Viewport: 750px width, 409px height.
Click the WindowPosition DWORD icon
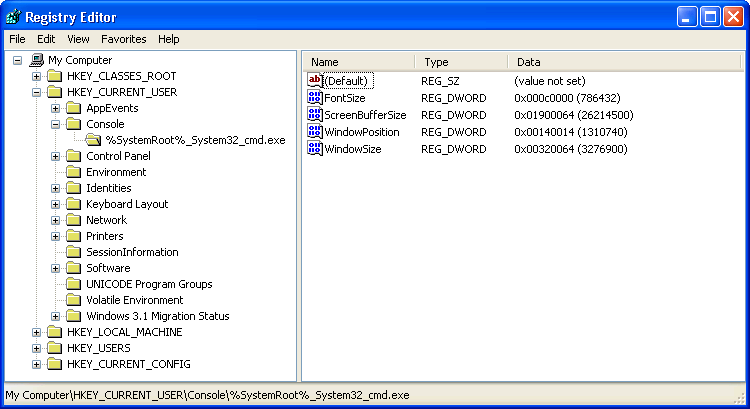(315, 132)
